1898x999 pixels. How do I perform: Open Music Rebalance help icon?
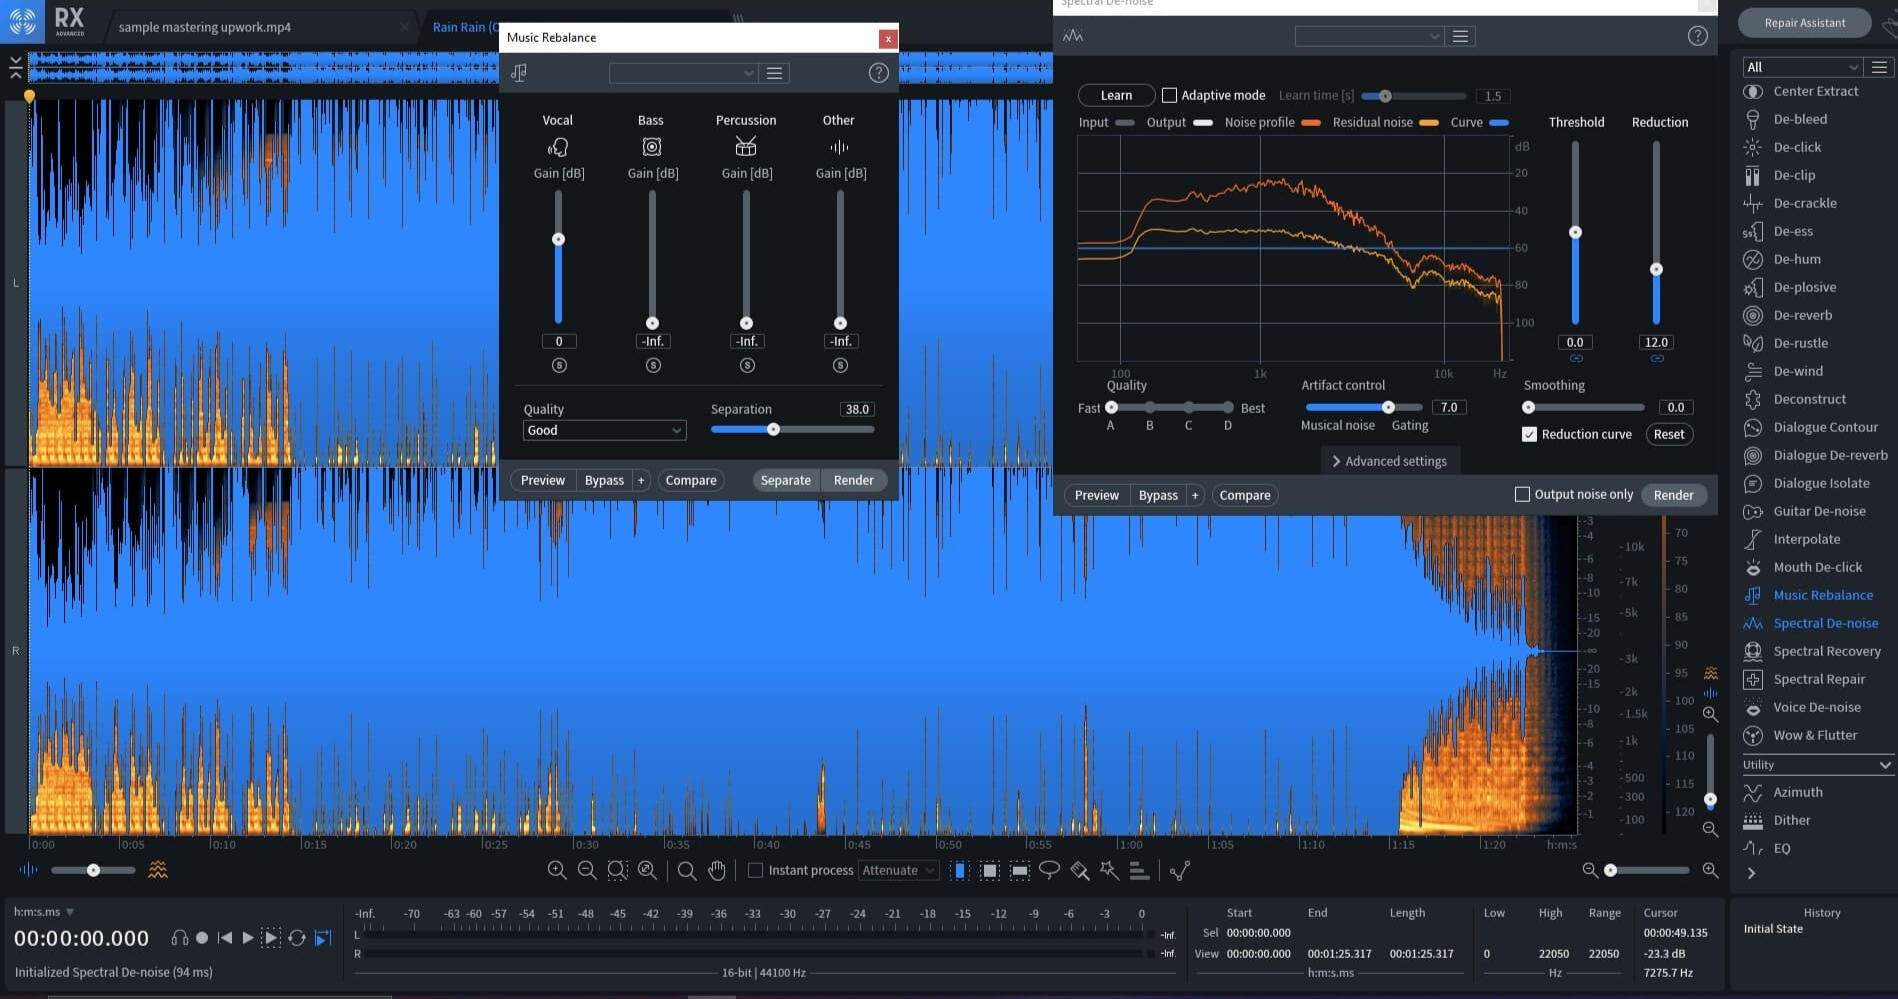pos(878,73)
